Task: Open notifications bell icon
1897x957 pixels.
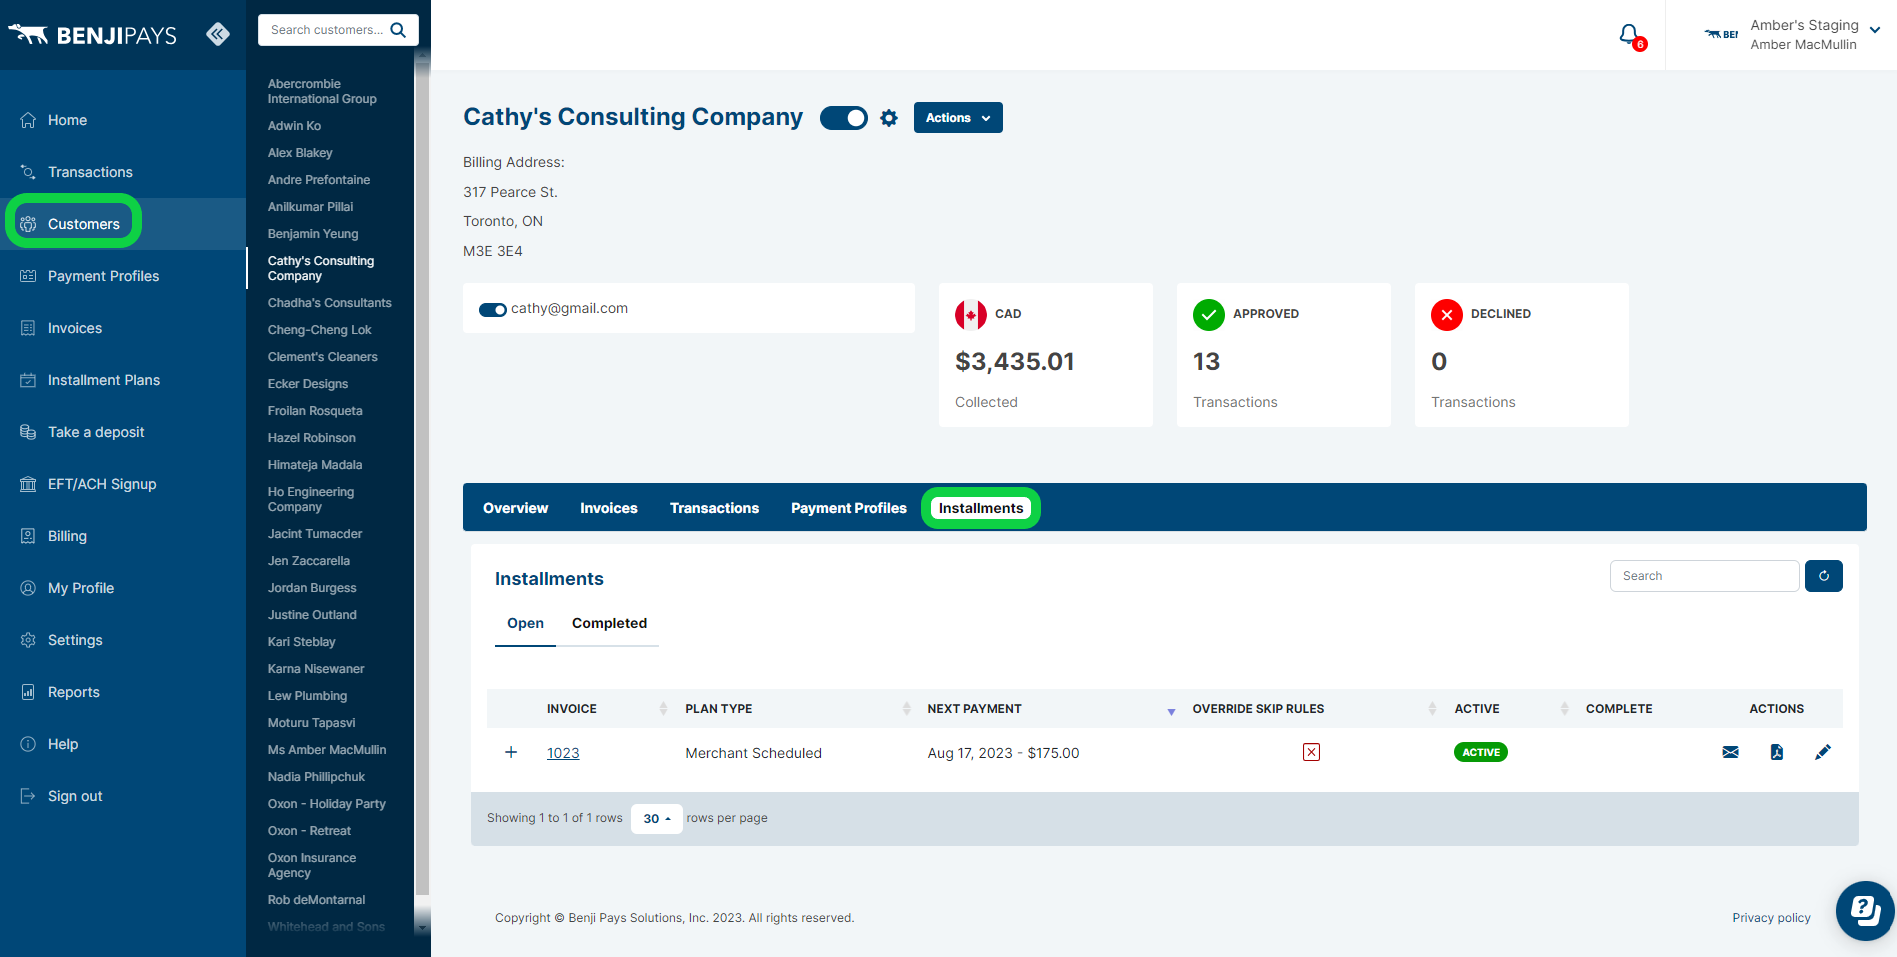Action: pyautogui.click(x=1631, y=36)
